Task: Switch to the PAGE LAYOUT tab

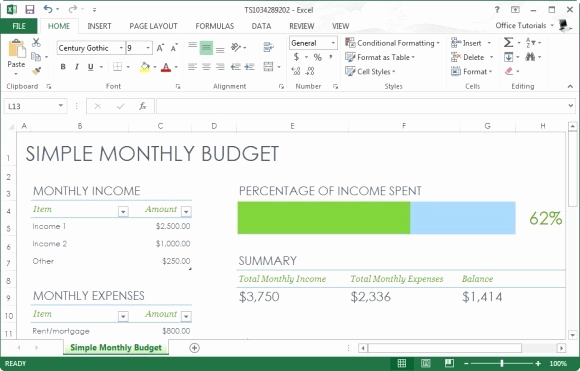Action: click(x=153, y=26)
